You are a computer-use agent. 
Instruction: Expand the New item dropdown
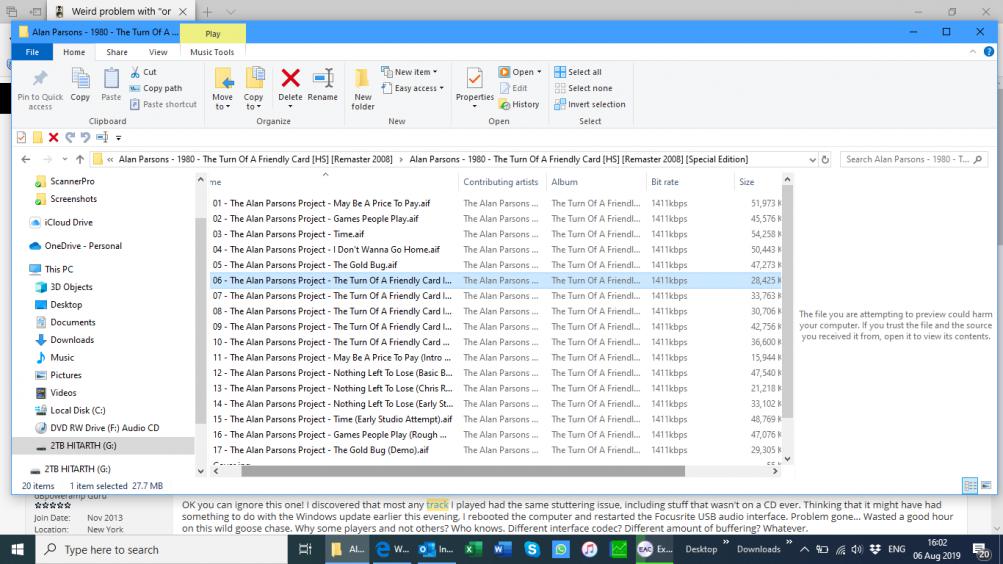click(x=412, y=72)
